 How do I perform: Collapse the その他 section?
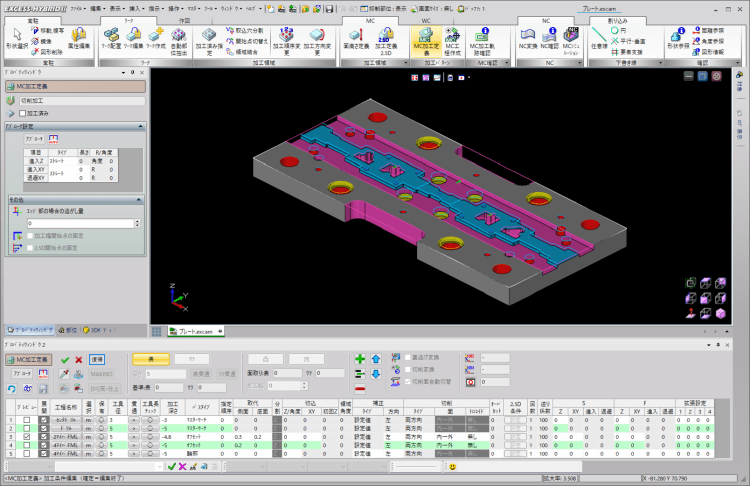139,199
